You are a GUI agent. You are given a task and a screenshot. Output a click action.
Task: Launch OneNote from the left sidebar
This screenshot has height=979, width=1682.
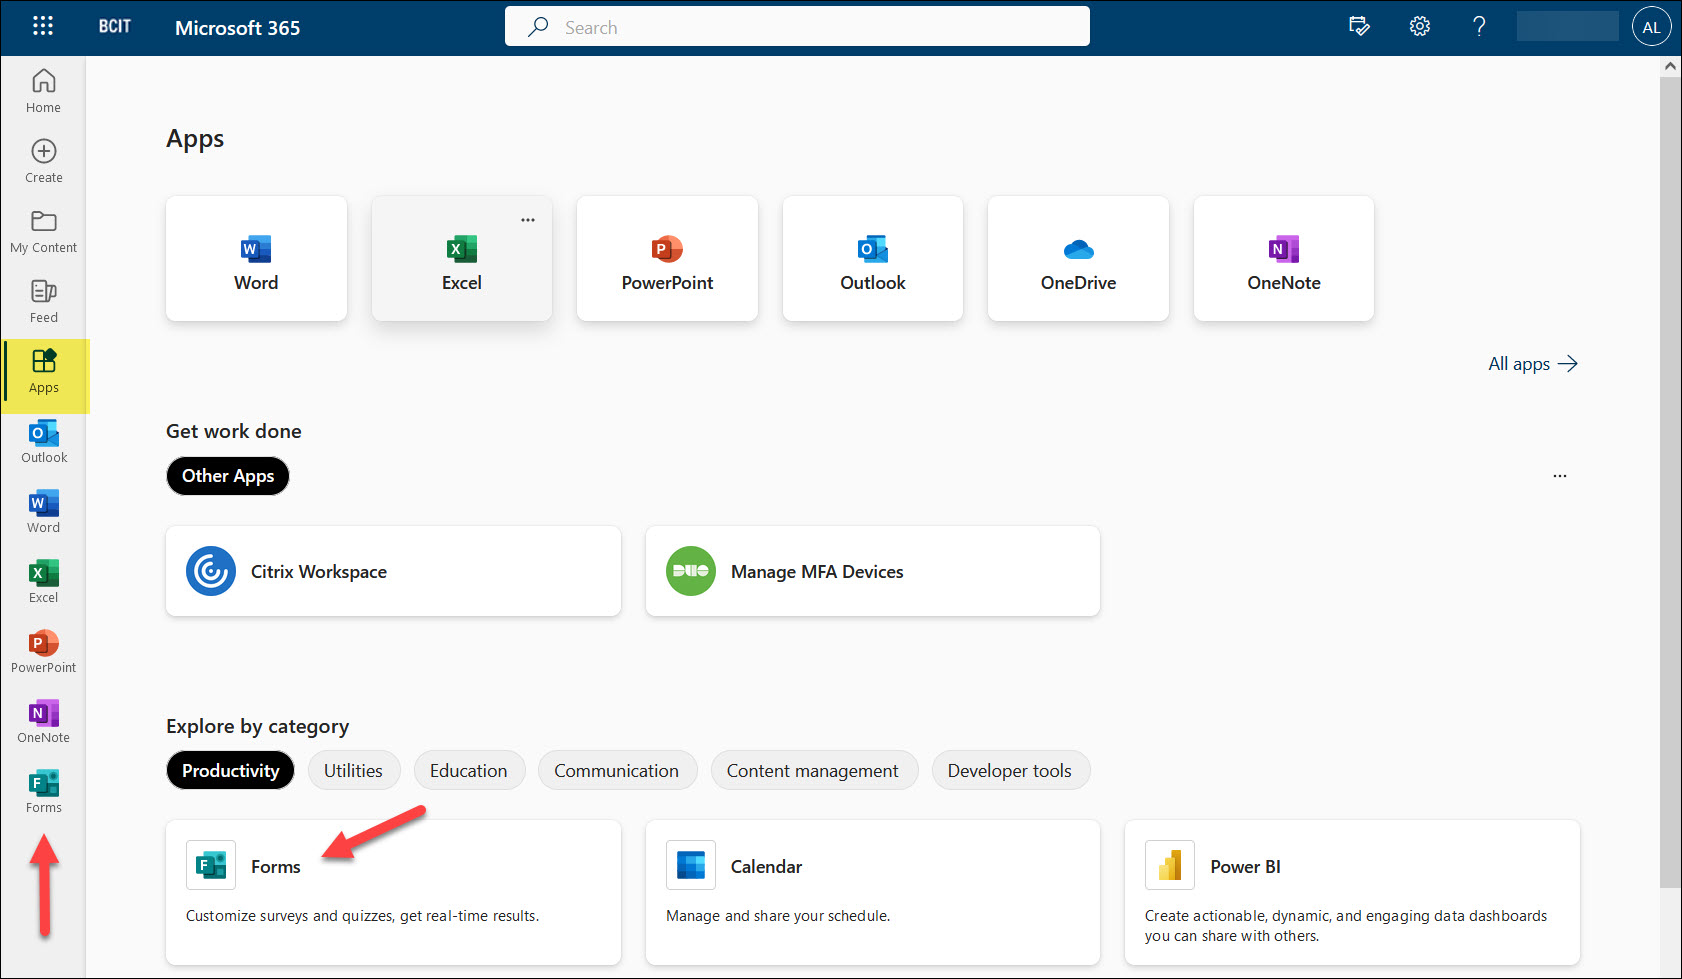pyautogui.click(x=43, y=721)
